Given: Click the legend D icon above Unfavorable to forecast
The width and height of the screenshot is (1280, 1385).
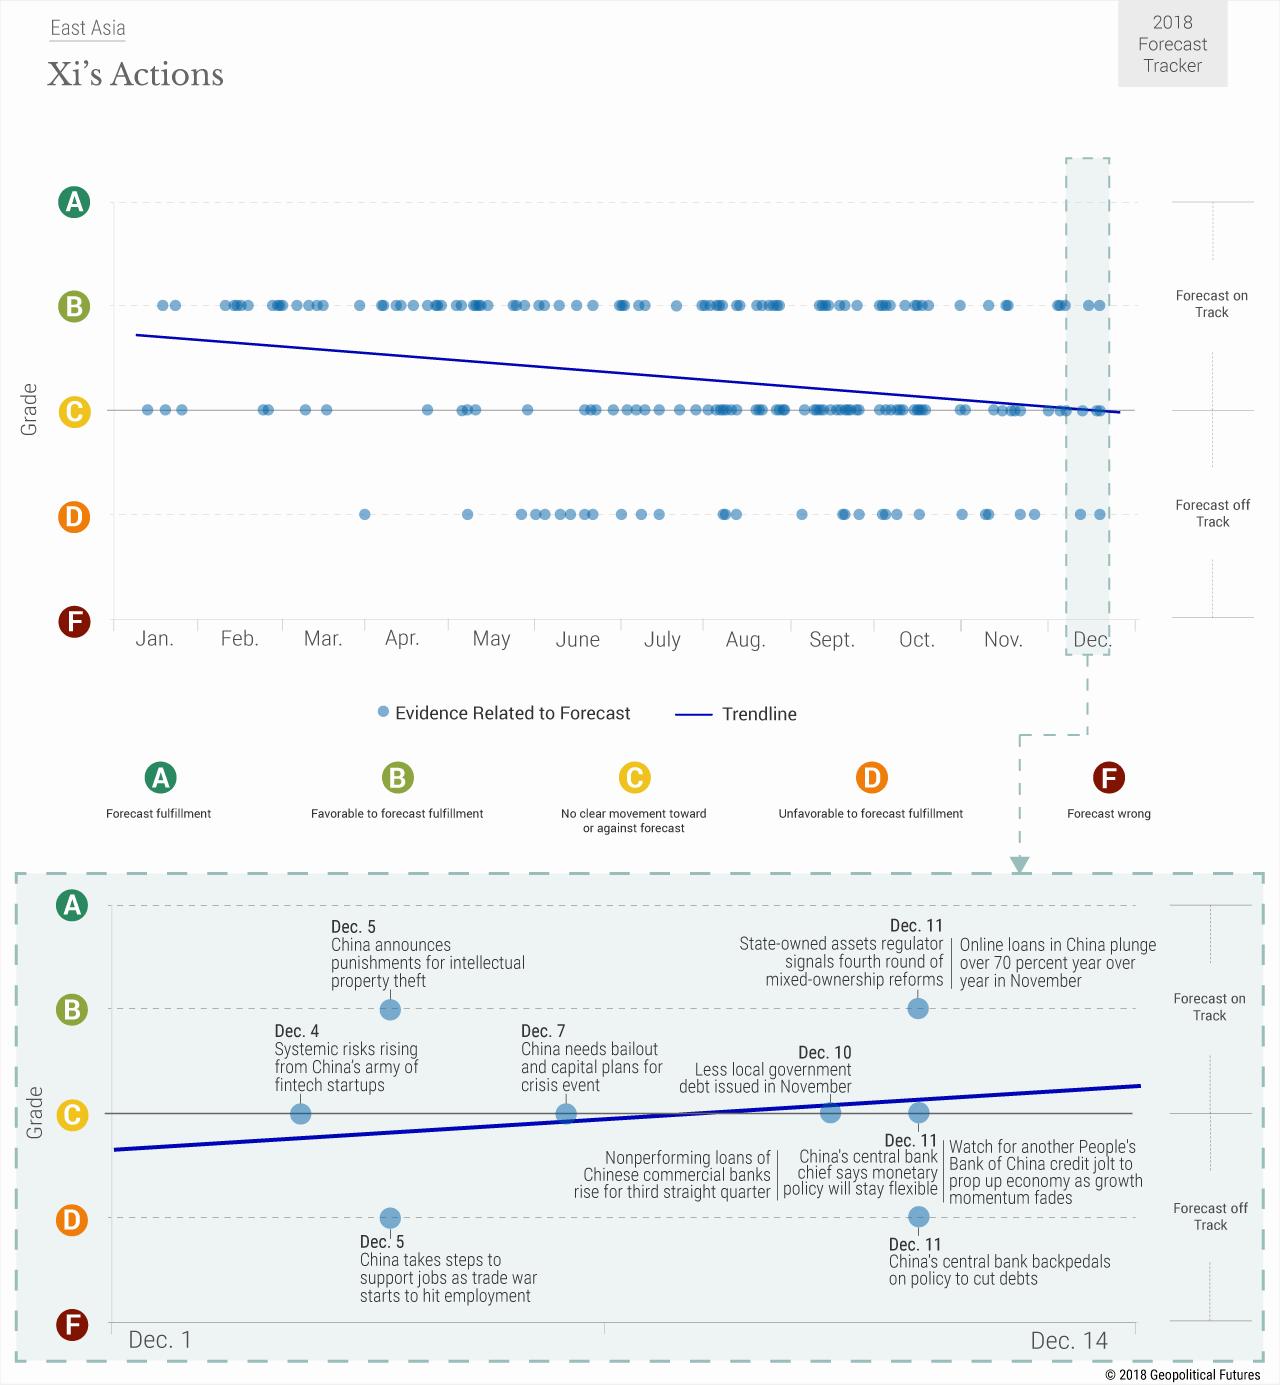Looking at the screenshot, I should coord(872,777).
